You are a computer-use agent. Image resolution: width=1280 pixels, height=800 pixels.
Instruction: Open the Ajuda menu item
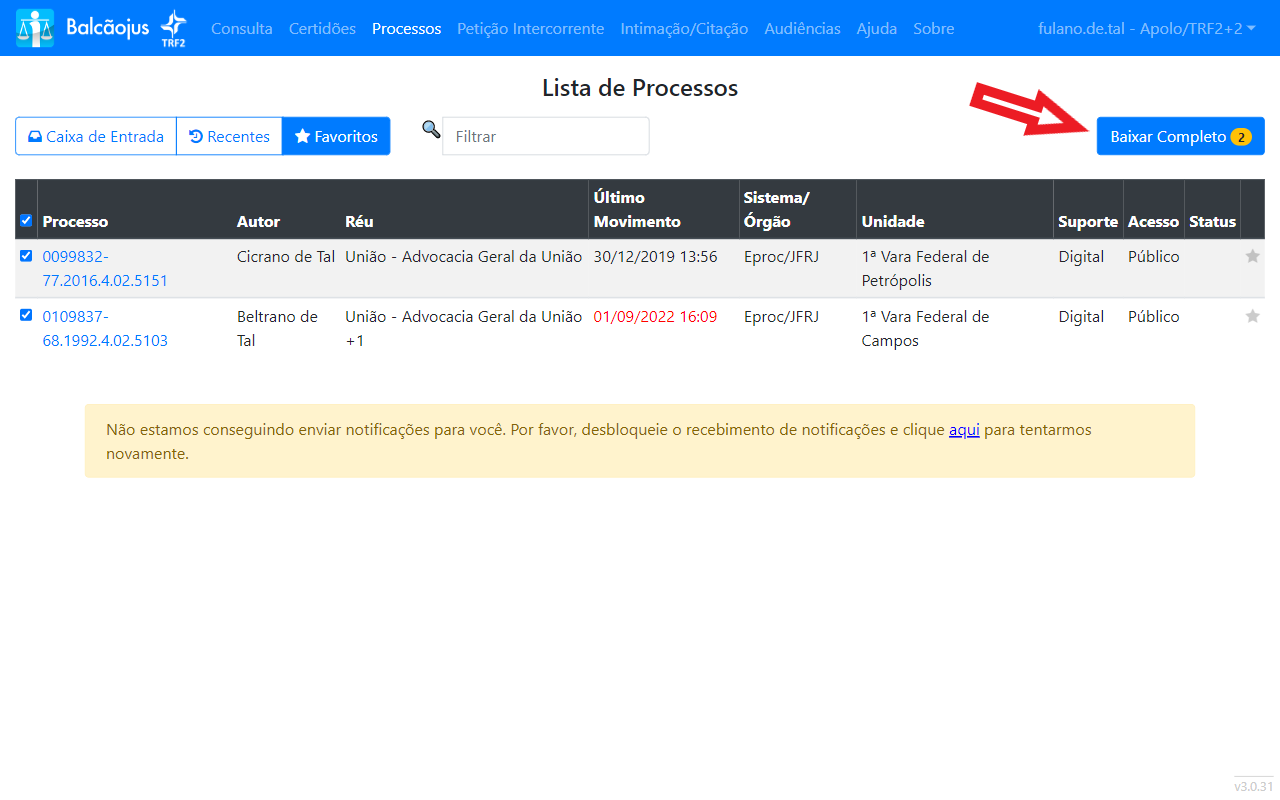[877, 29]
